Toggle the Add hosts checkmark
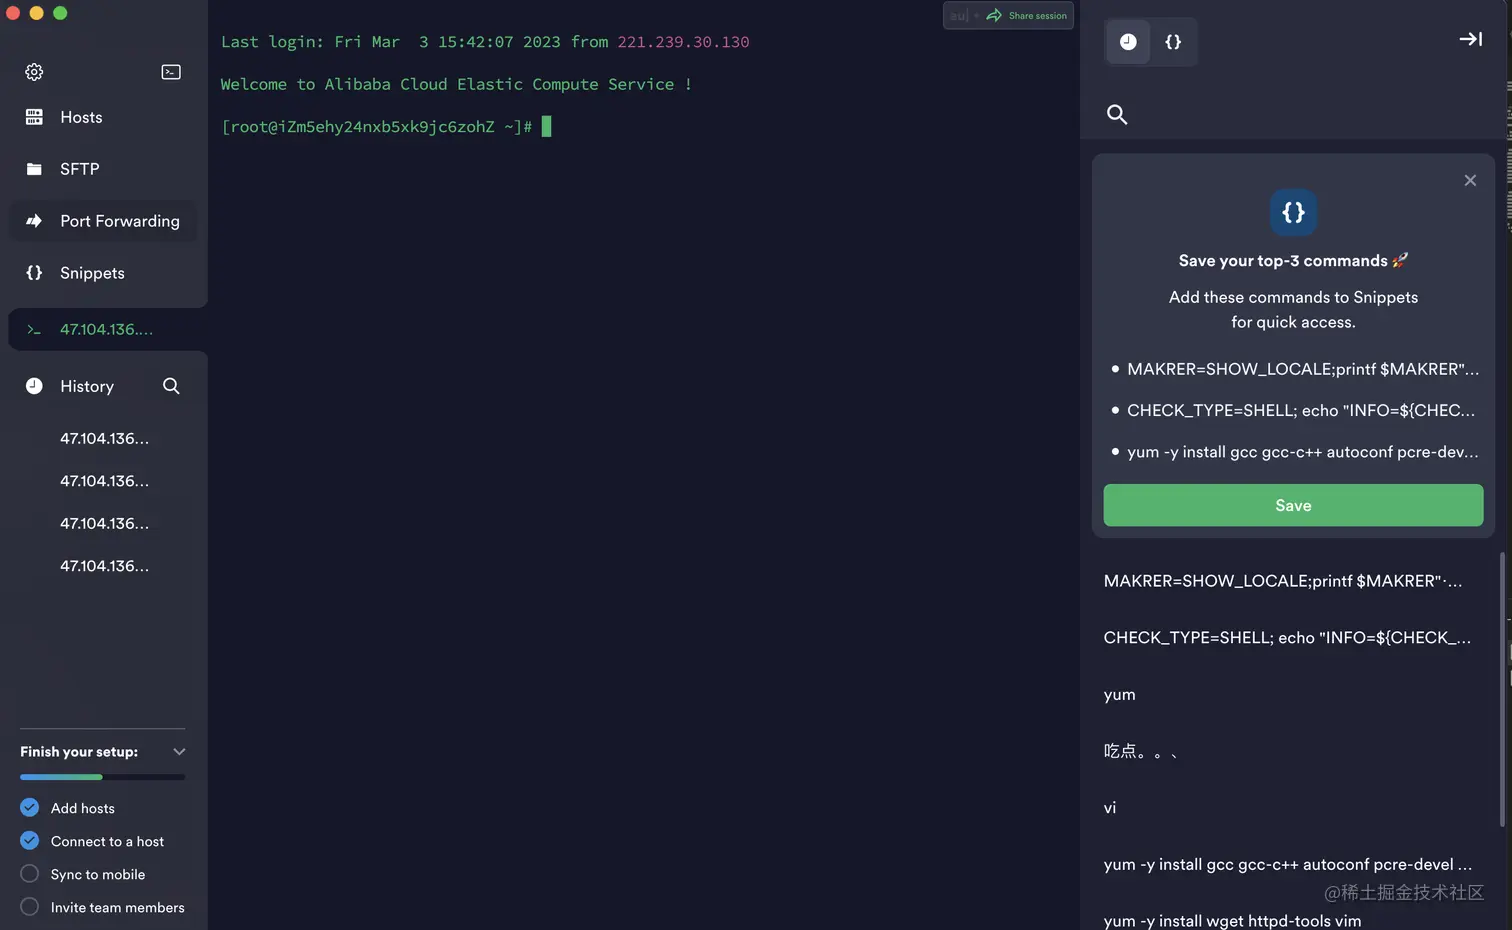Image resolution: width=1512 pixels, height=930 pixels. point(30,807)
